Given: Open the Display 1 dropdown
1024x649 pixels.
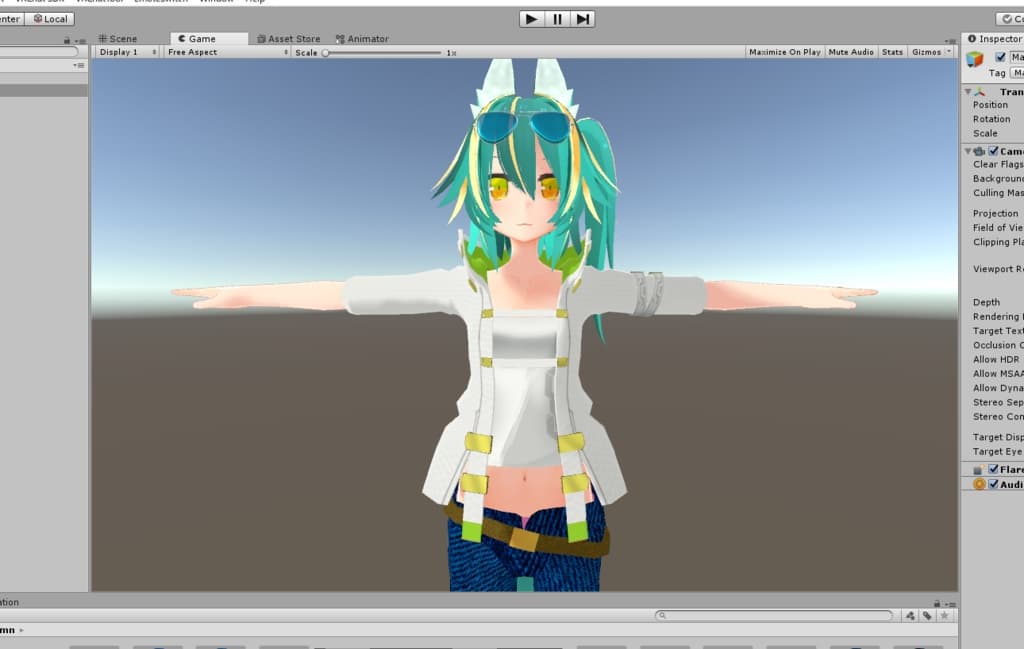Looking at the screenshot, I should 127,52.
